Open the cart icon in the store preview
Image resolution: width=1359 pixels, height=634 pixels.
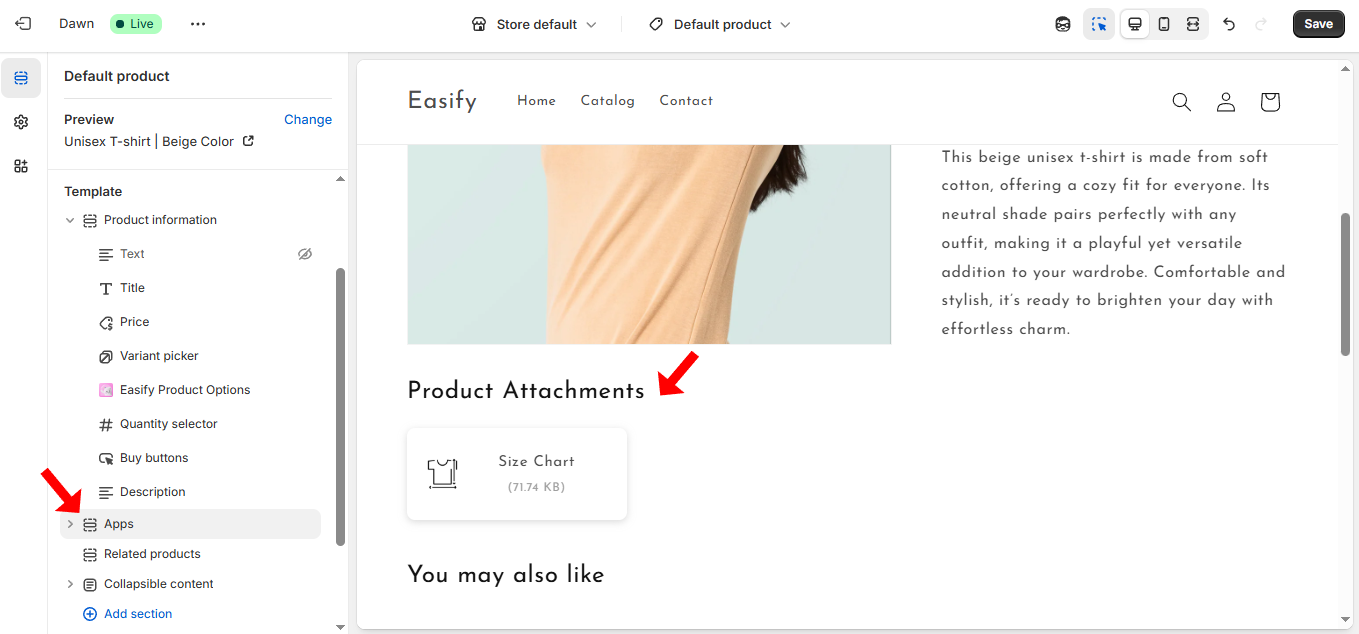pos(1270,101)
